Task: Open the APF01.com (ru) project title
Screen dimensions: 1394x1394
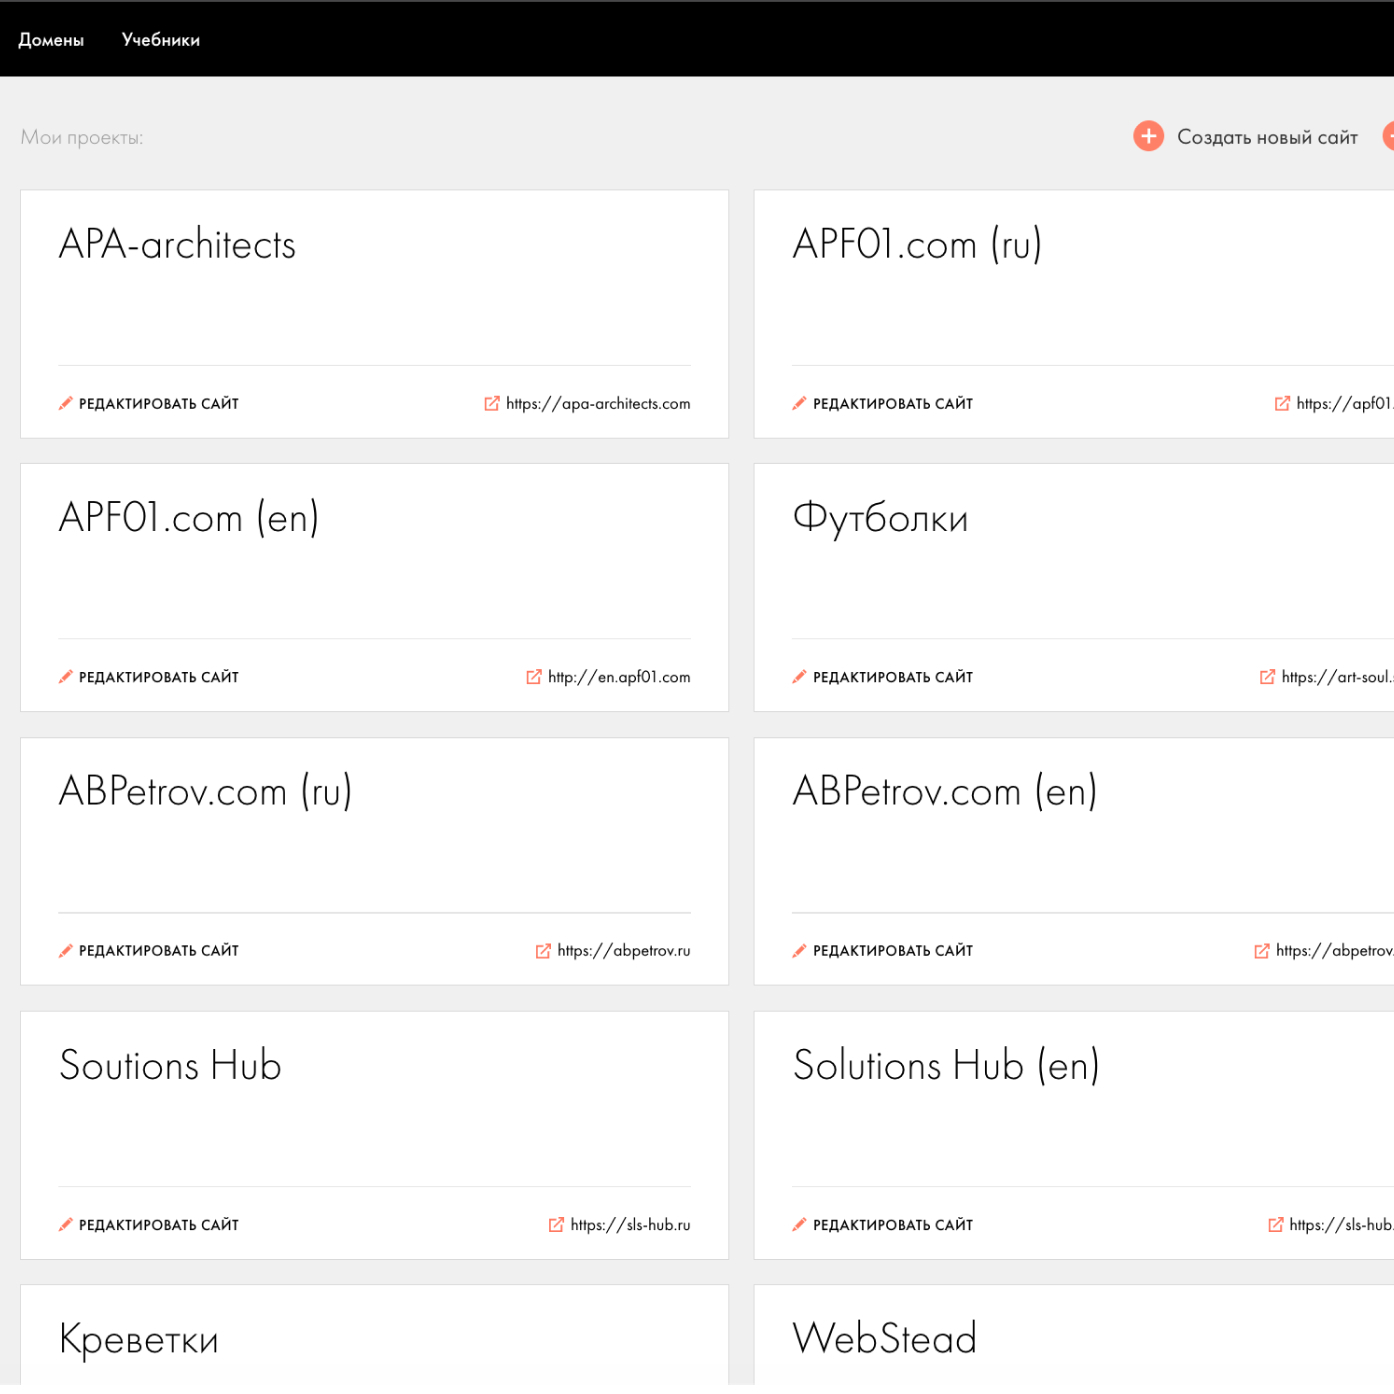Action: (x=917, y=245)
